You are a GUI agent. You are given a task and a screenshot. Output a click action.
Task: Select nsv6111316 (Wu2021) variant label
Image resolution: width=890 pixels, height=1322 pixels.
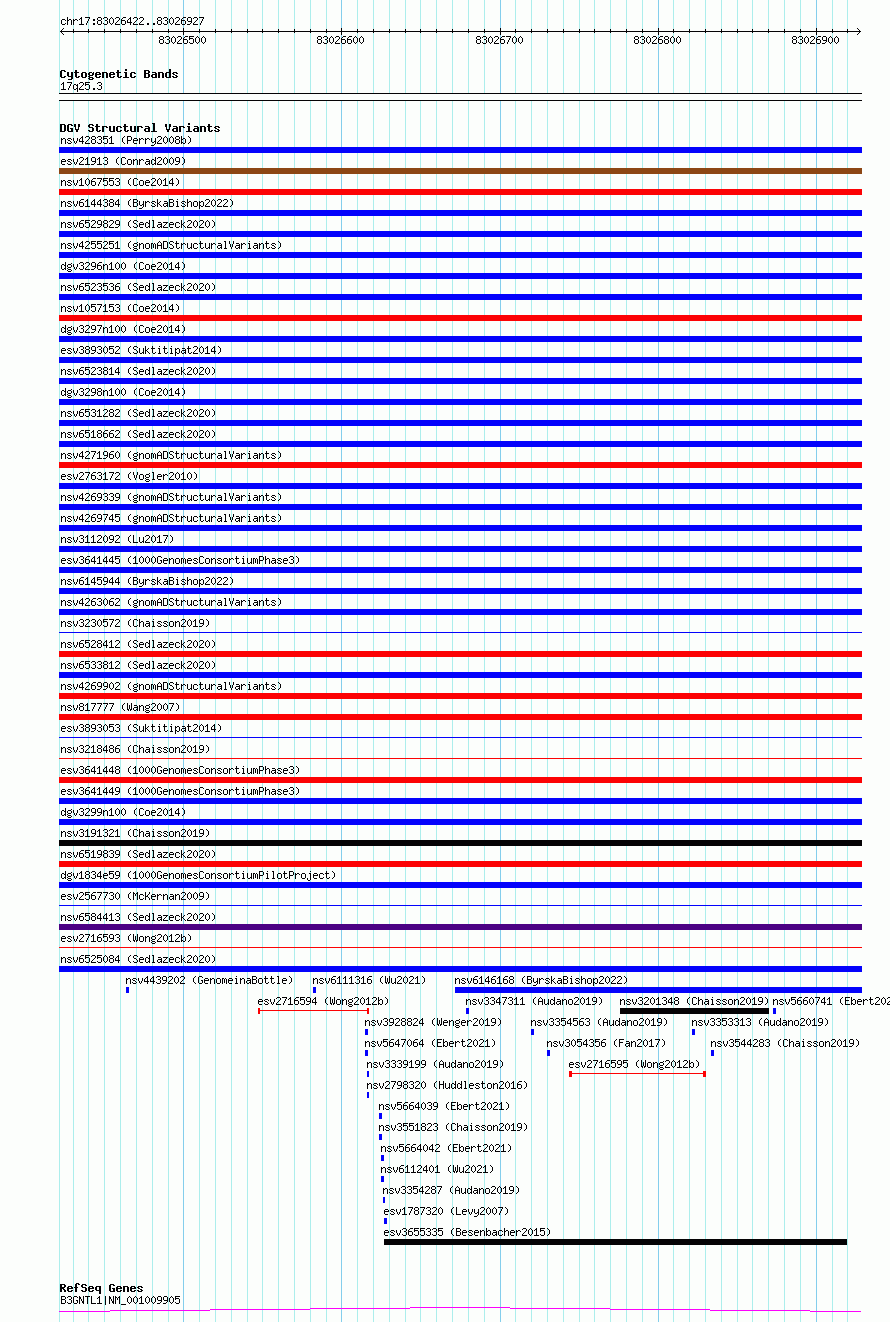pos(370,980)
